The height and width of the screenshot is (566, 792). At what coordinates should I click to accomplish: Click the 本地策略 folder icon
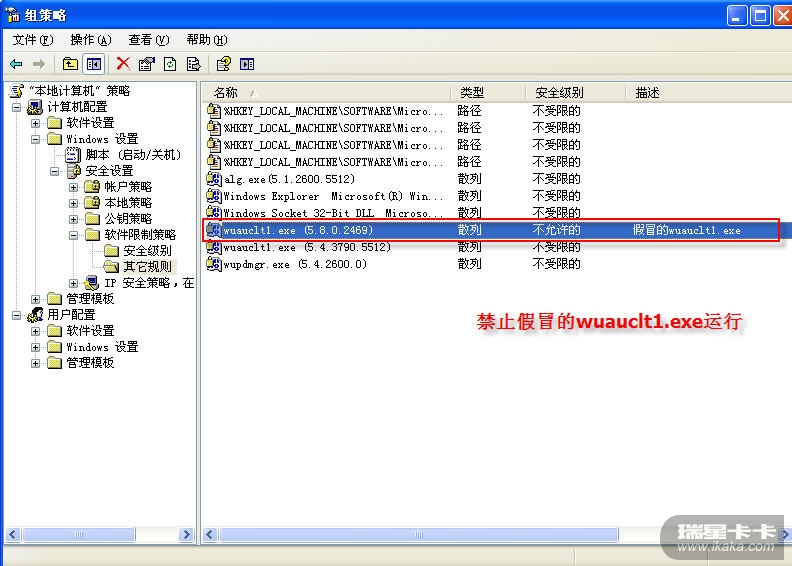click(x=92, y=202)
